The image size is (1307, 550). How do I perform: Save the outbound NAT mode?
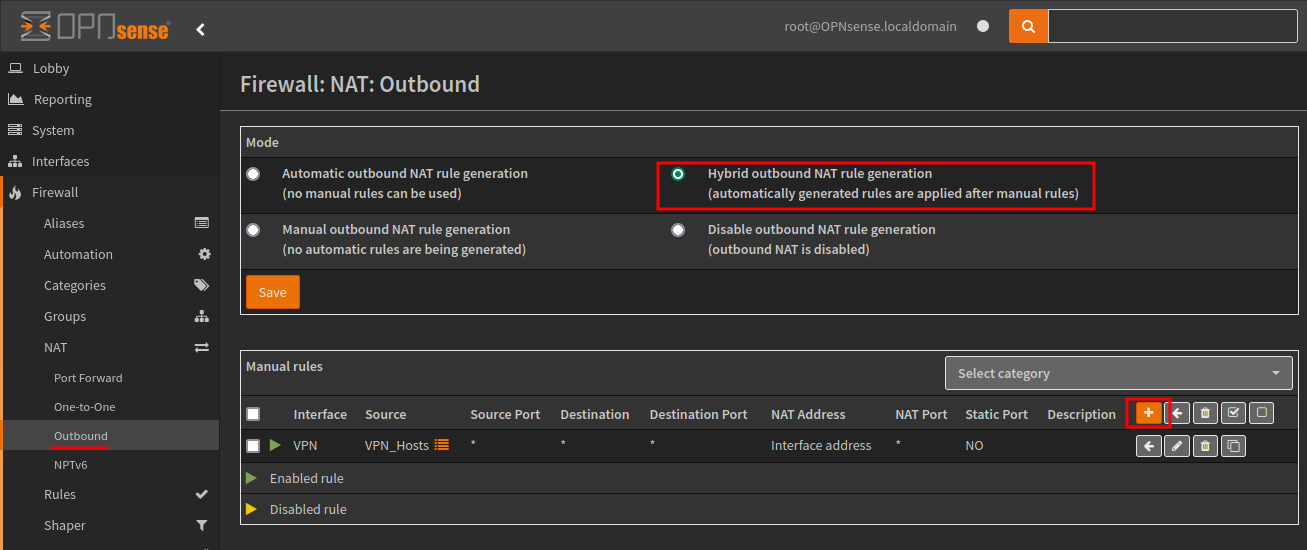point(272,292)
